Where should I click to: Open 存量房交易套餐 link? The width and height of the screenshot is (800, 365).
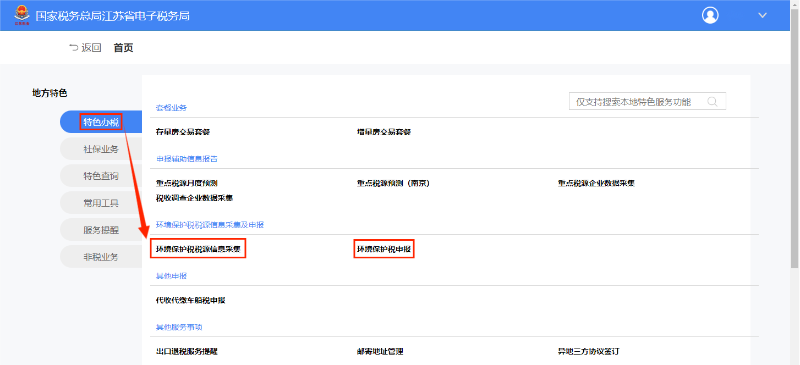[183, 132]
